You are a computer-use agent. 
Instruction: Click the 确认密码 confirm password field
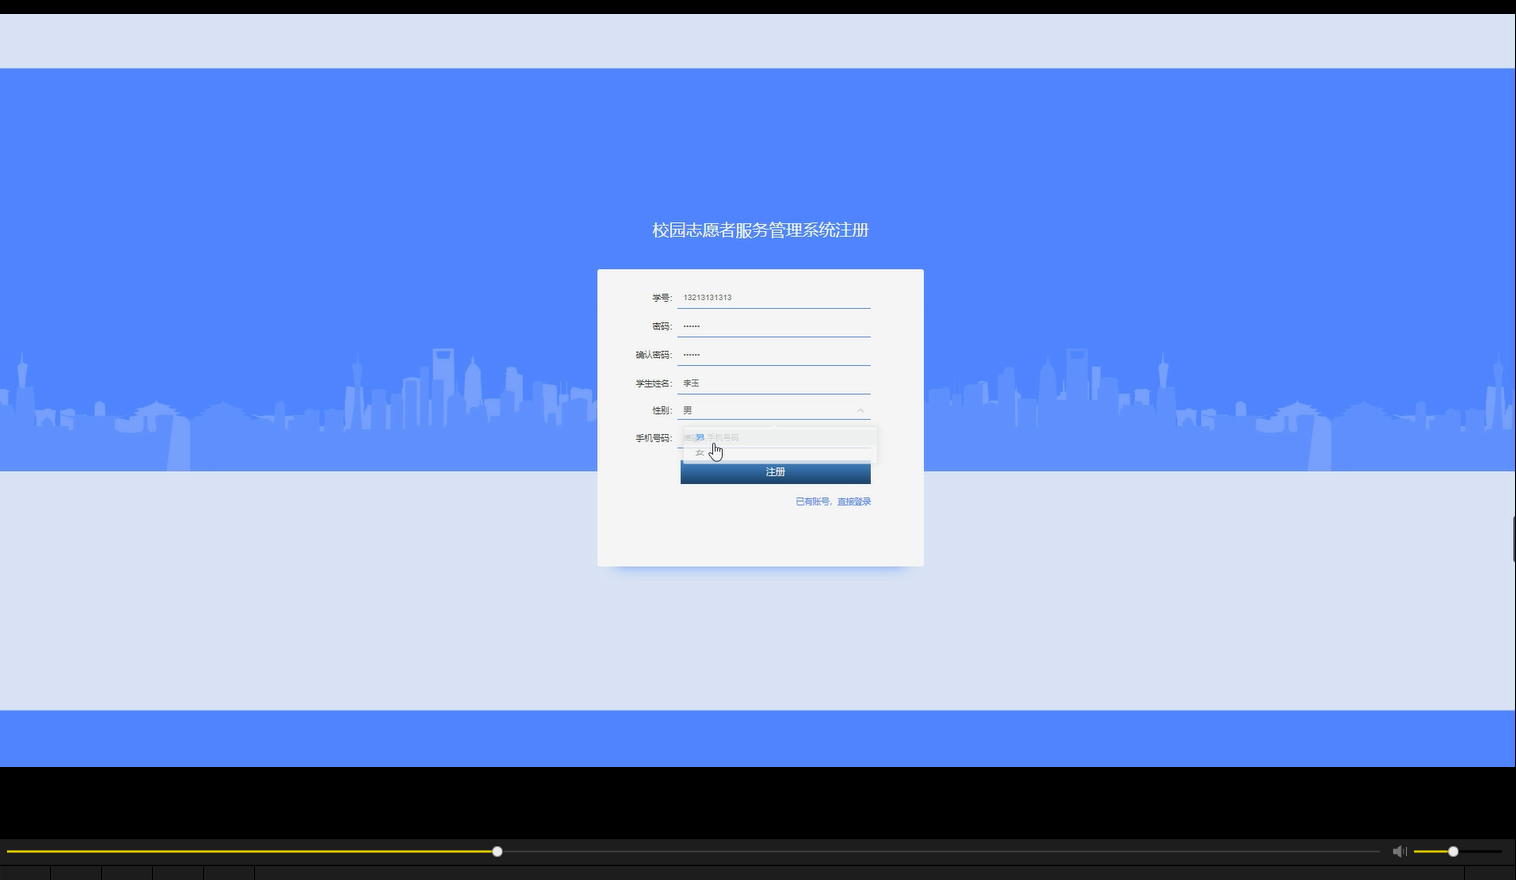(x=774, y=354)
